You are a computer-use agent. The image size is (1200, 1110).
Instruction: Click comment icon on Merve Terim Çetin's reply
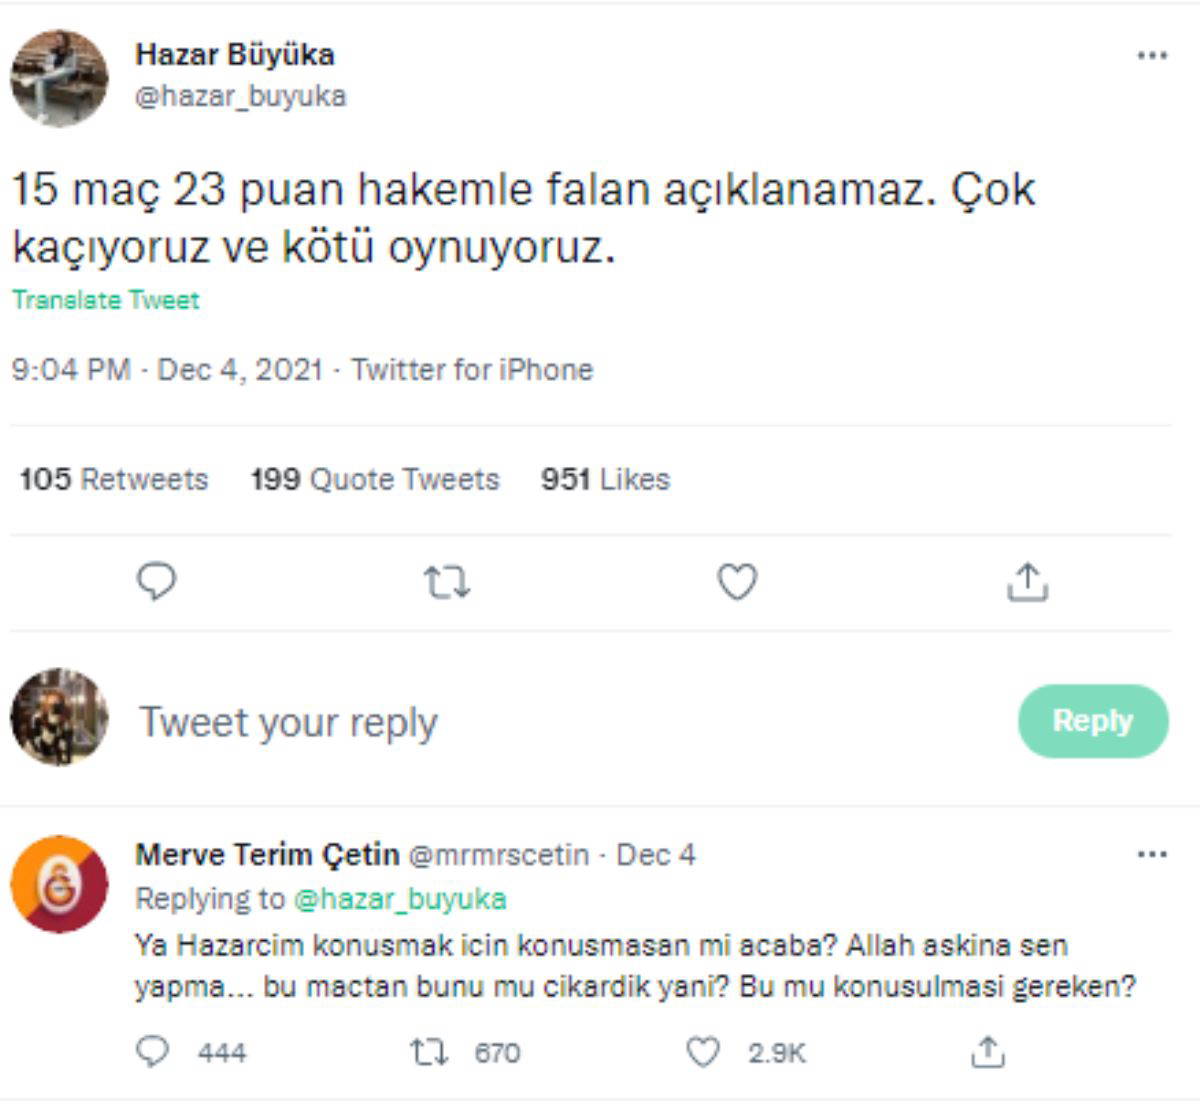pyautogui.click(x=153, y=1051)
